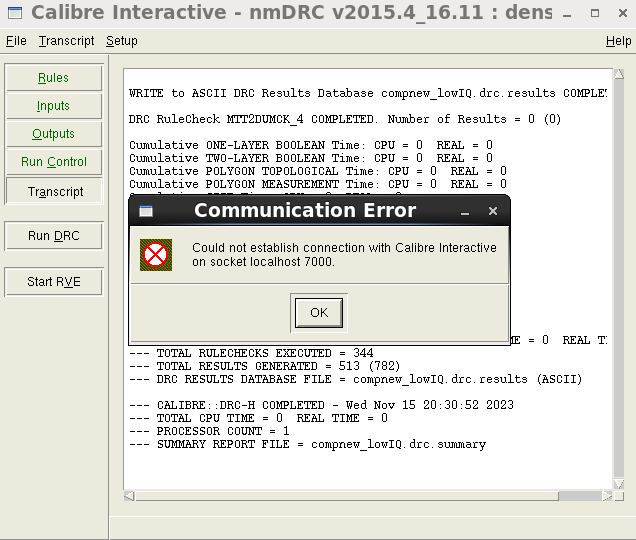The width and height of the screenshot is (636, 540).
Task: Switch to the Rules panel
Action: tap(54, 77)
